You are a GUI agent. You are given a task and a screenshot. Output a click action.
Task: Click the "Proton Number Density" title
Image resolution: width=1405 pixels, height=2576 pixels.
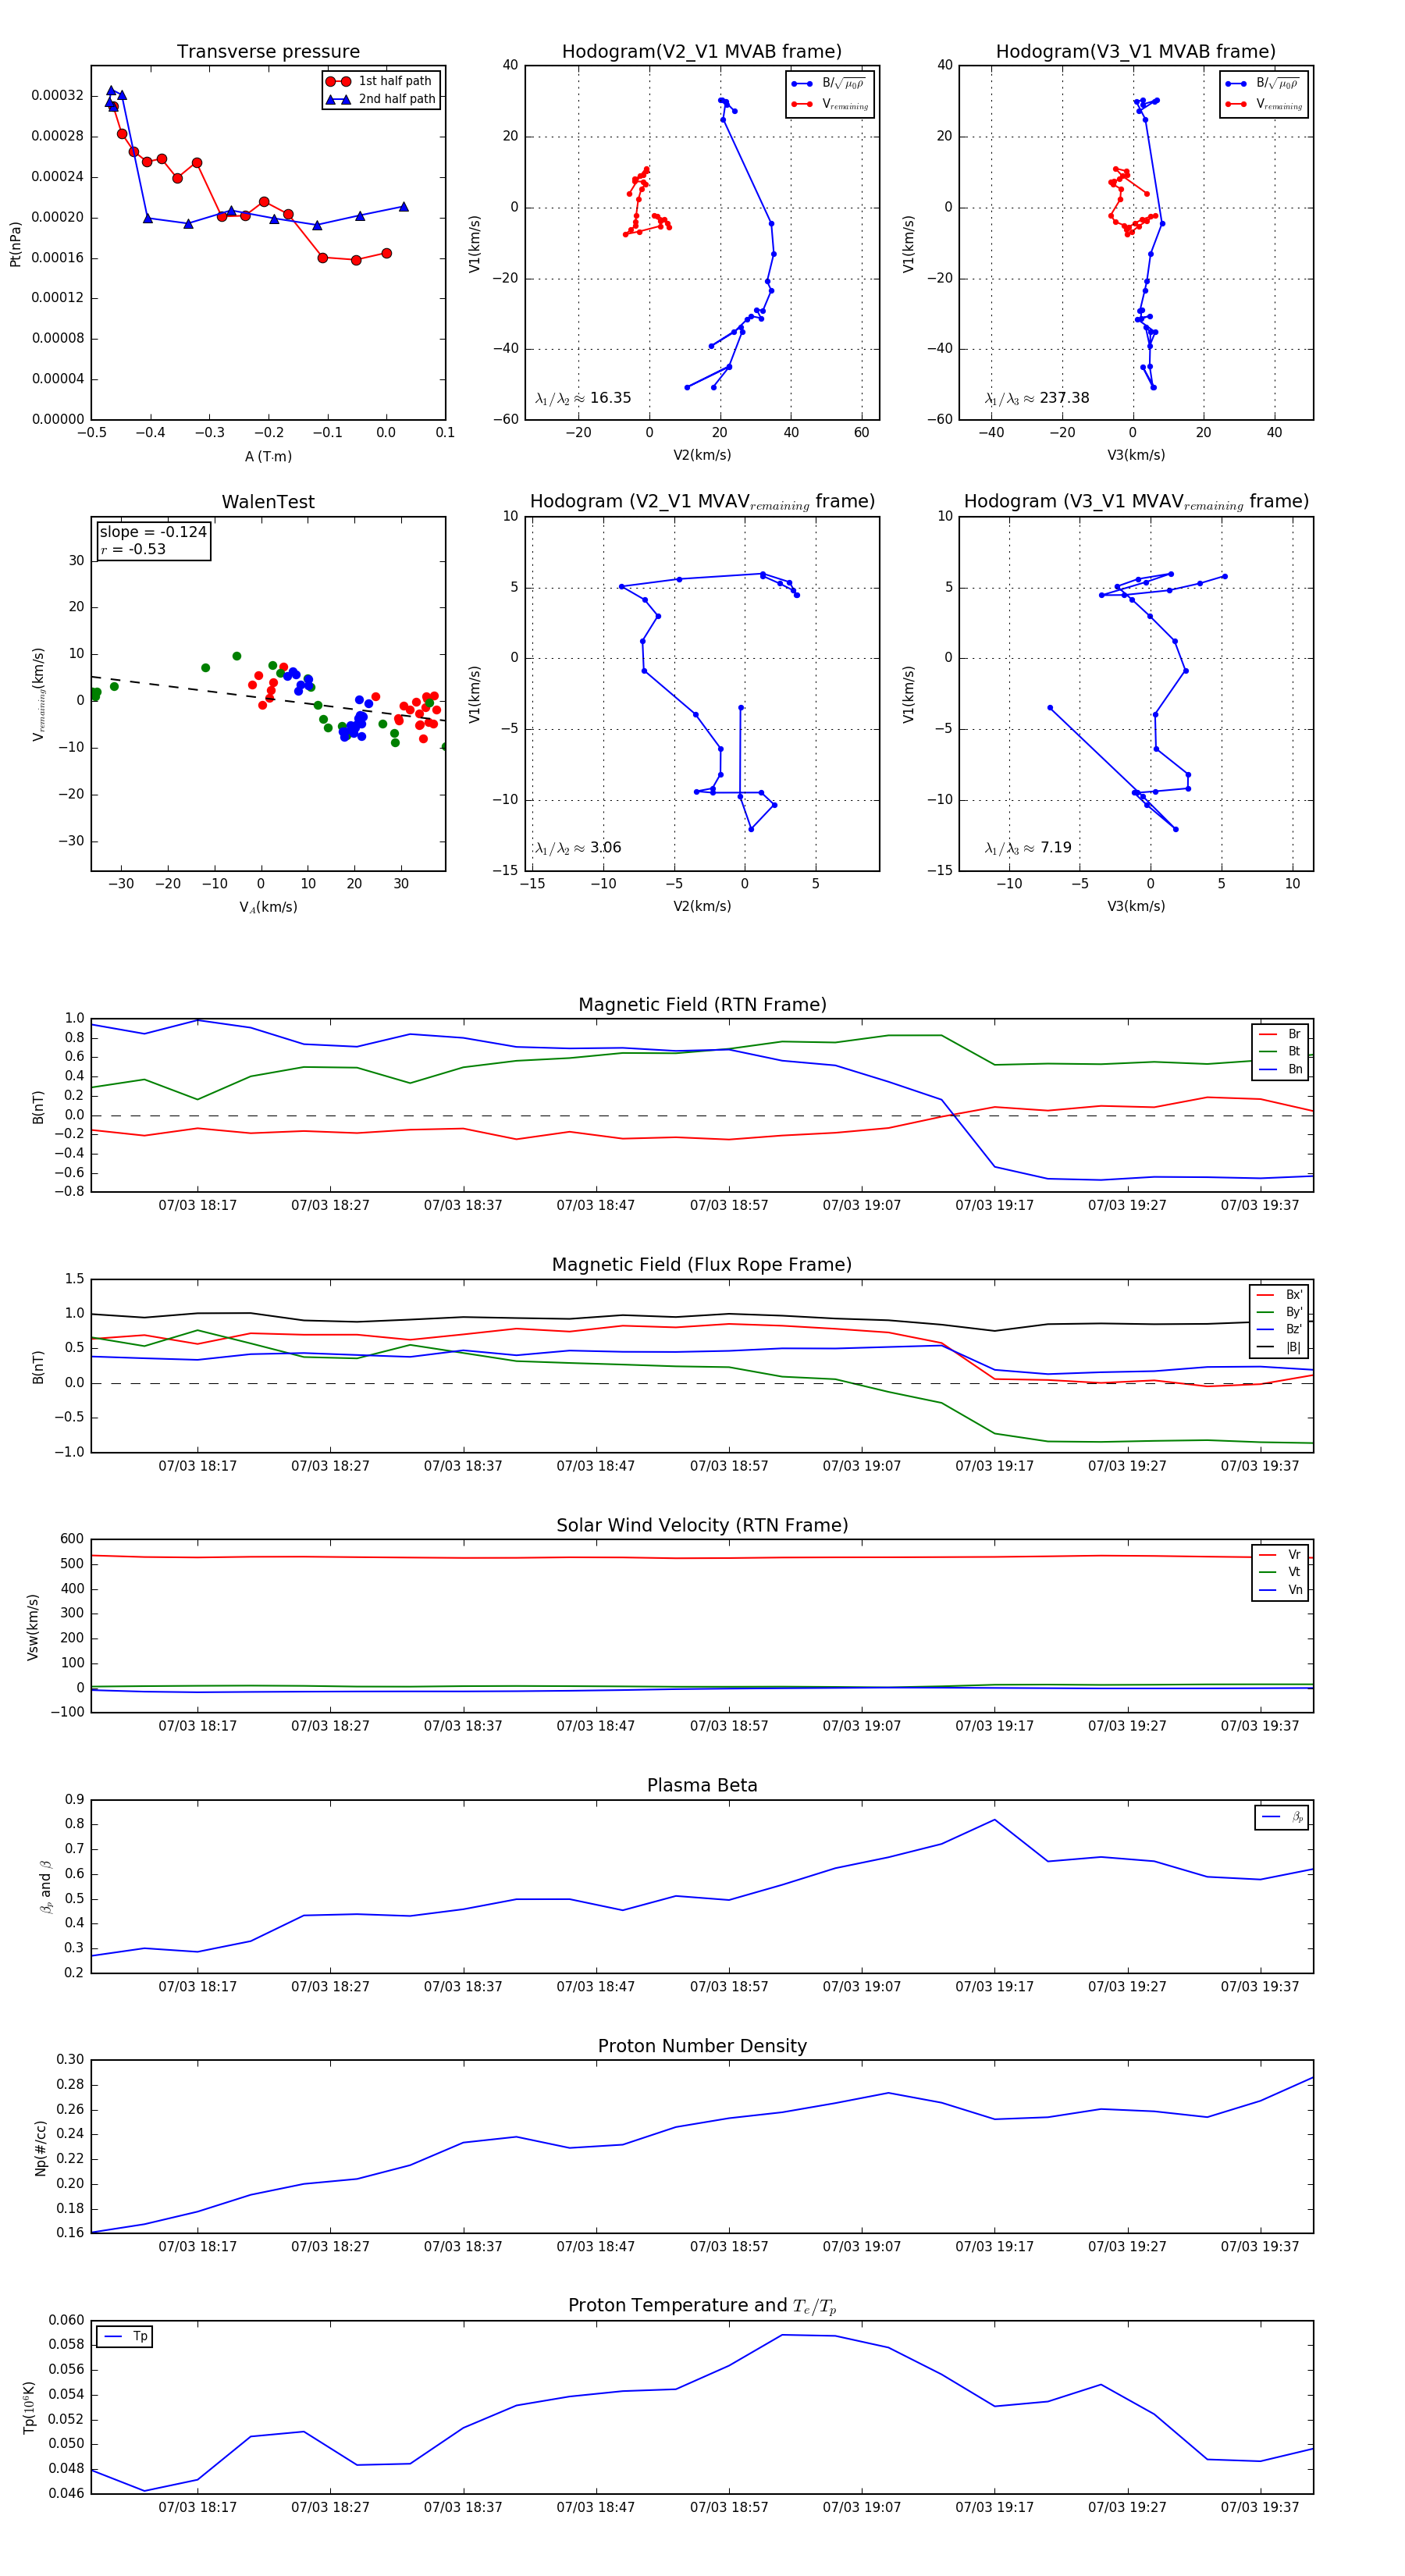702,2047
